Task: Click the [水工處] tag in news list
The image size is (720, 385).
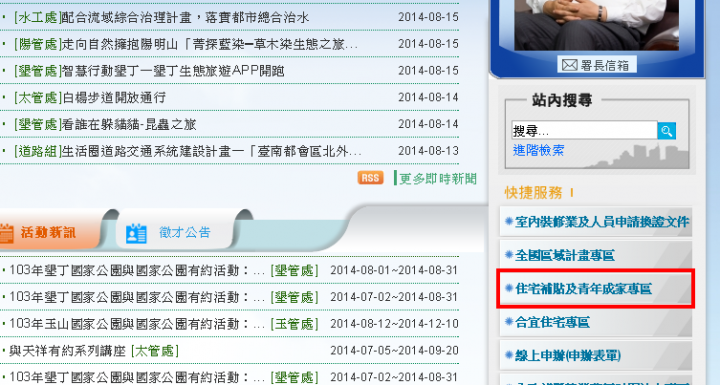Action: [x=38, y=17]
